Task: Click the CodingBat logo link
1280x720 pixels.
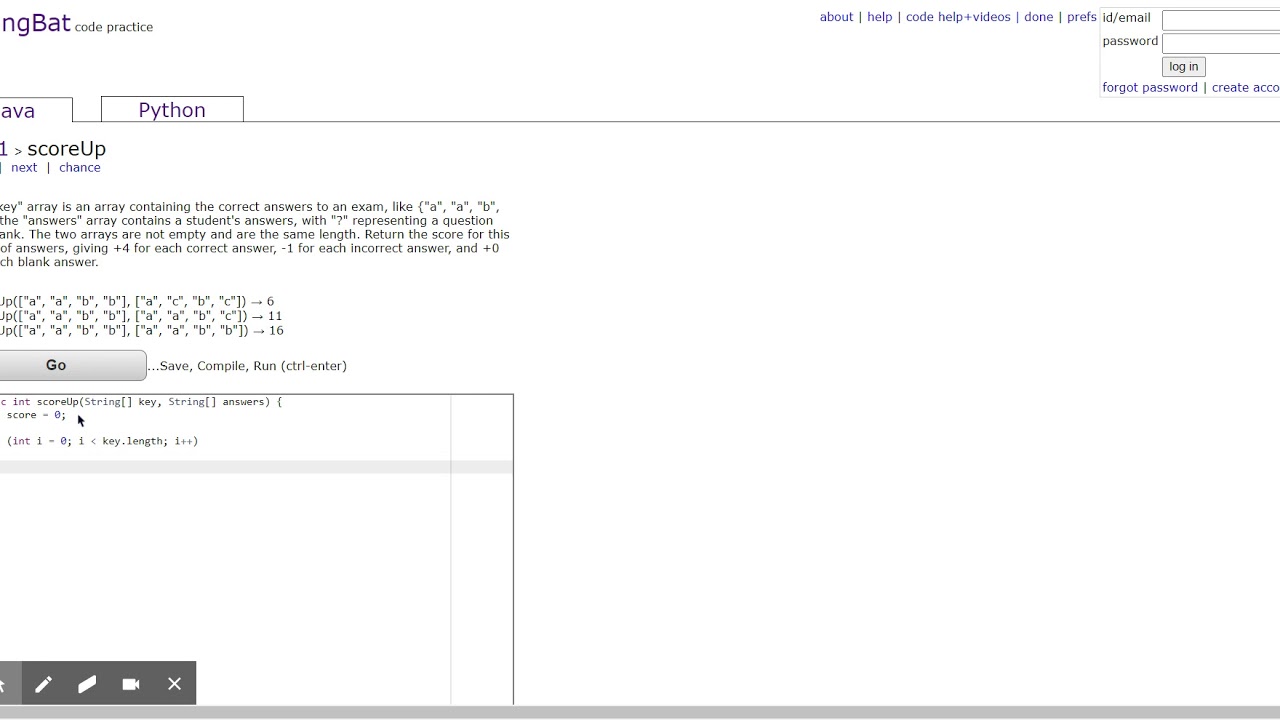Action: [35, 23]
